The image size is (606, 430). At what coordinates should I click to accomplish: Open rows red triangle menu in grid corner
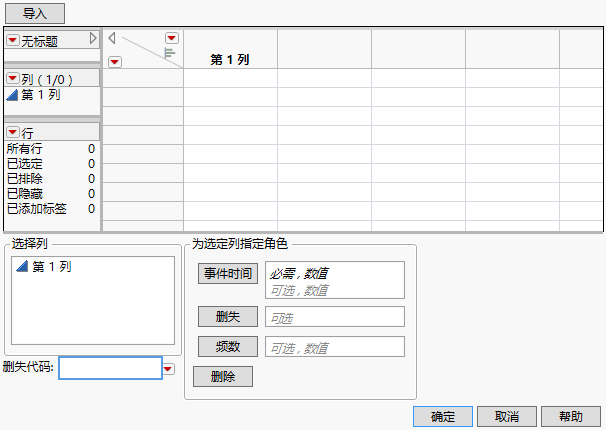coord(115,62)
